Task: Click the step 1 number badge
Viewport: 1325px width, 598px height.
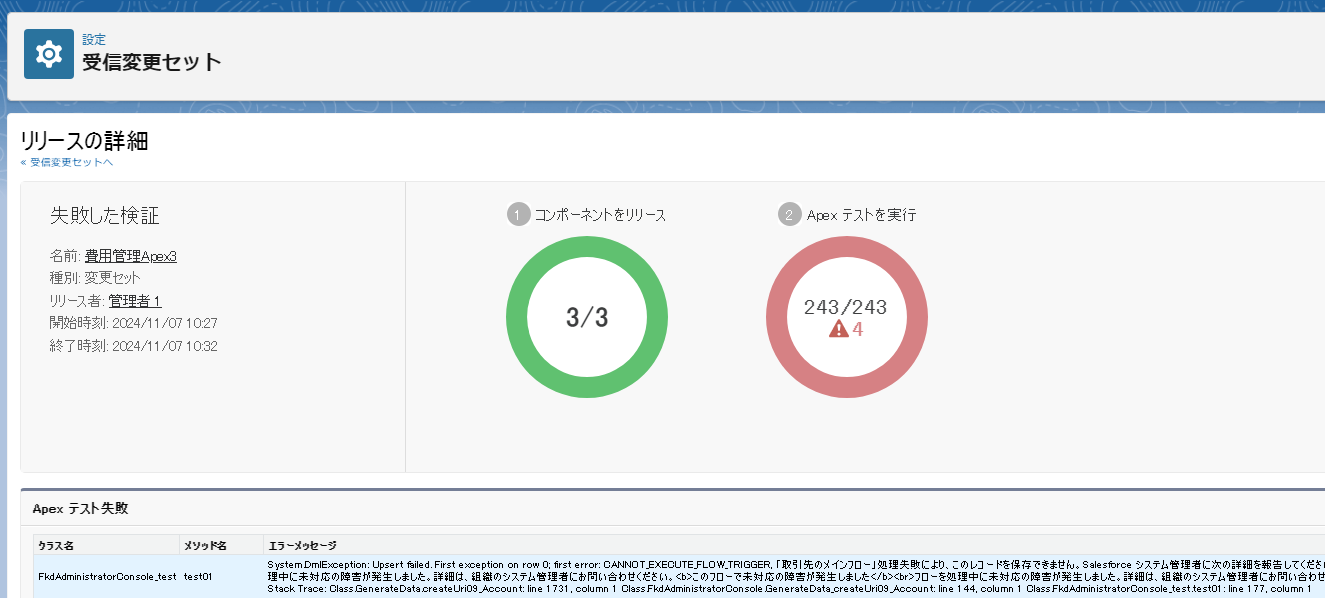Action: pyautogui.click(x=518, y=214)
